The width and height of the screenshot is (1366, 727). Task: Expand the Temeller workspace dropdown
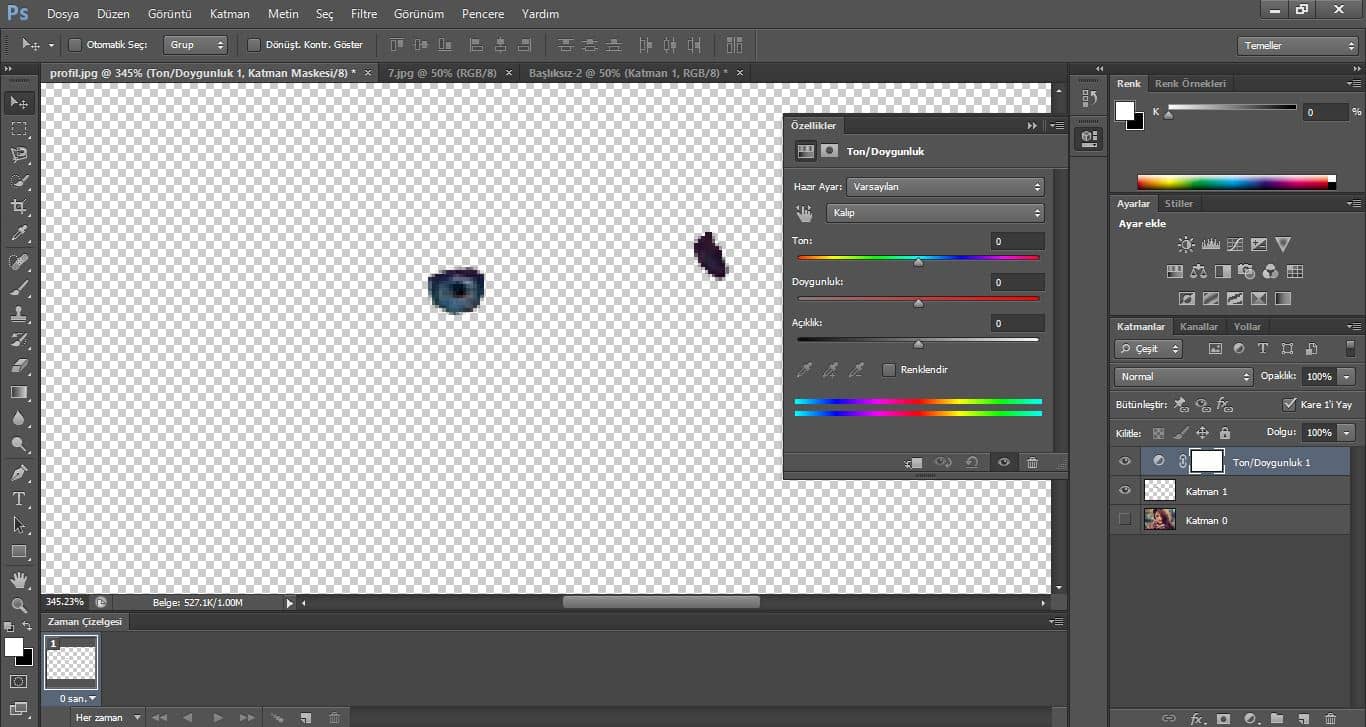pyautogui.click(x=1297, y=46)
